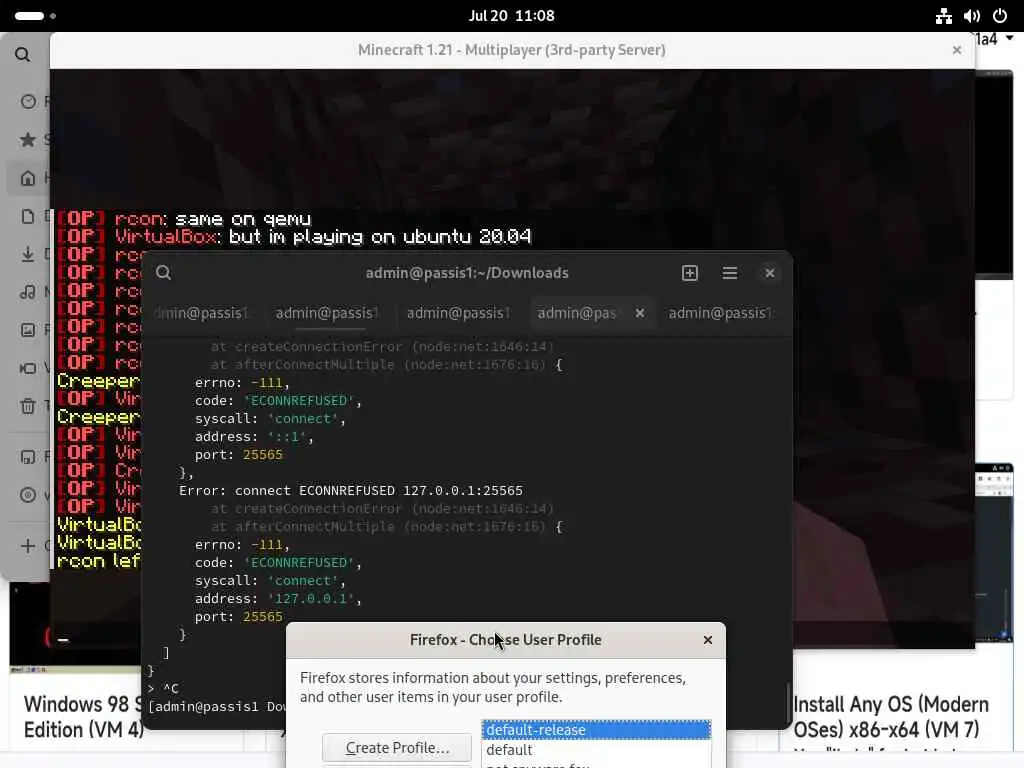The height and width of the screenshot is (768, 1024).
Task: Click the plus Other Locations icon in Files
Action: click(28, 546)
